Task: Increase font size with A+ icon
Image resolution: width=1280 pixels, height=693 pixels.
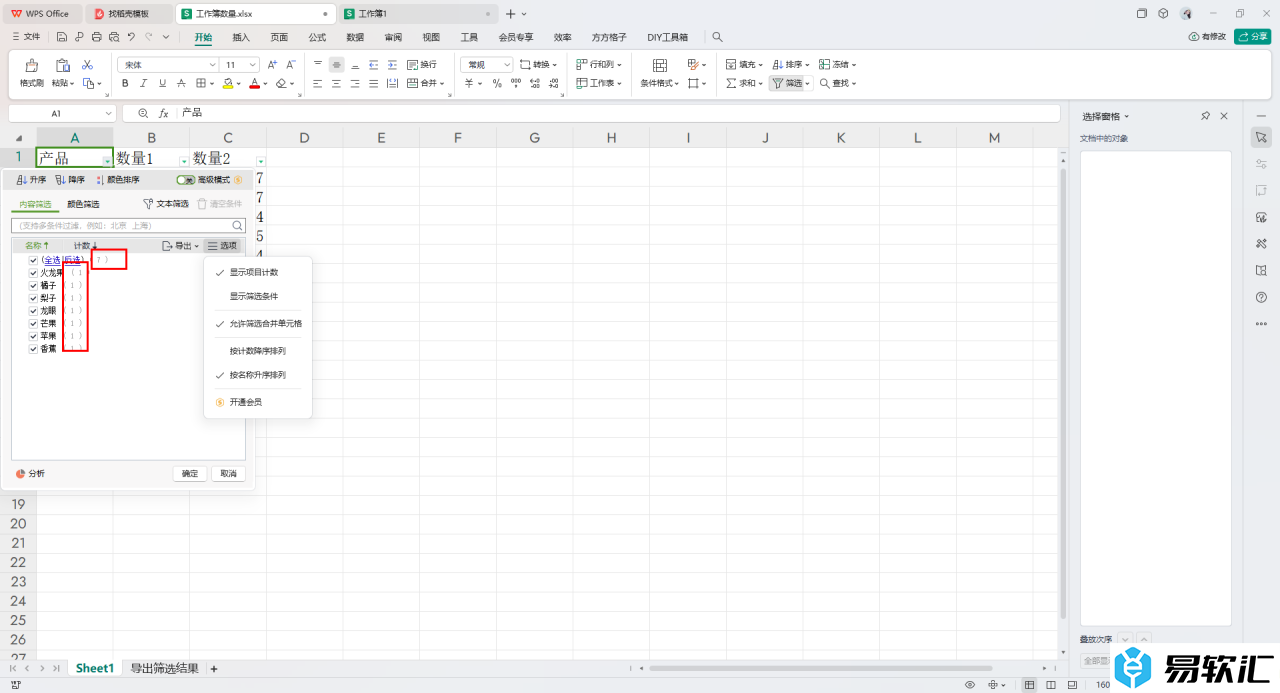Action: point(272,64)
